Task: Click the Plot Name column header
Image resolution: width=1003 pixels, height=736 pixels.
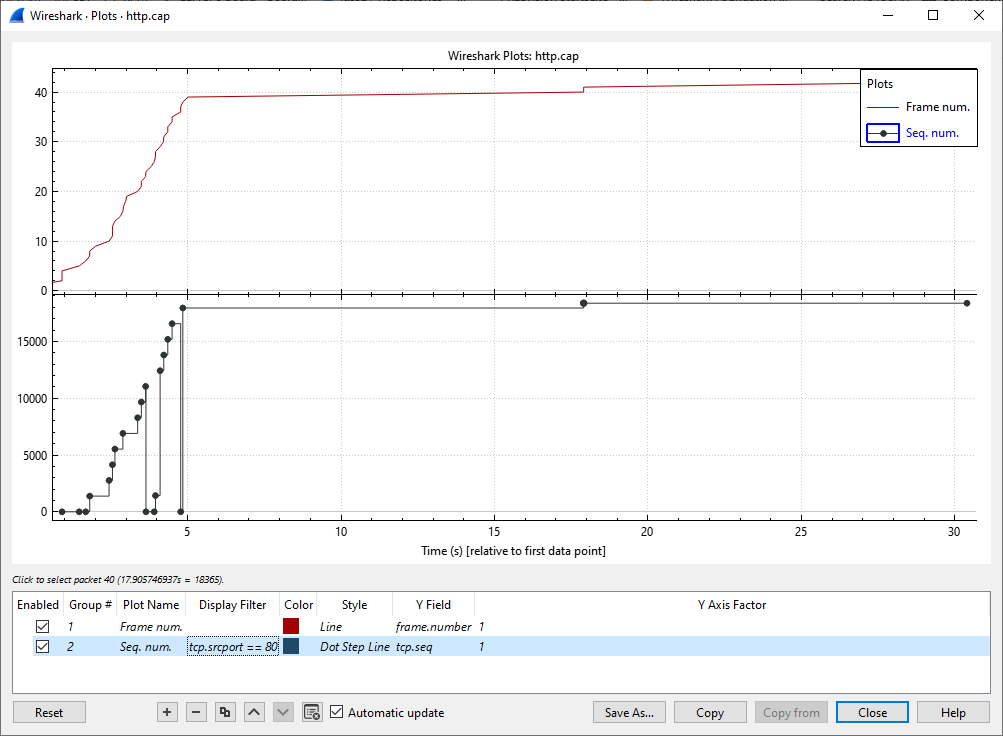Action: tap(151, 604)
